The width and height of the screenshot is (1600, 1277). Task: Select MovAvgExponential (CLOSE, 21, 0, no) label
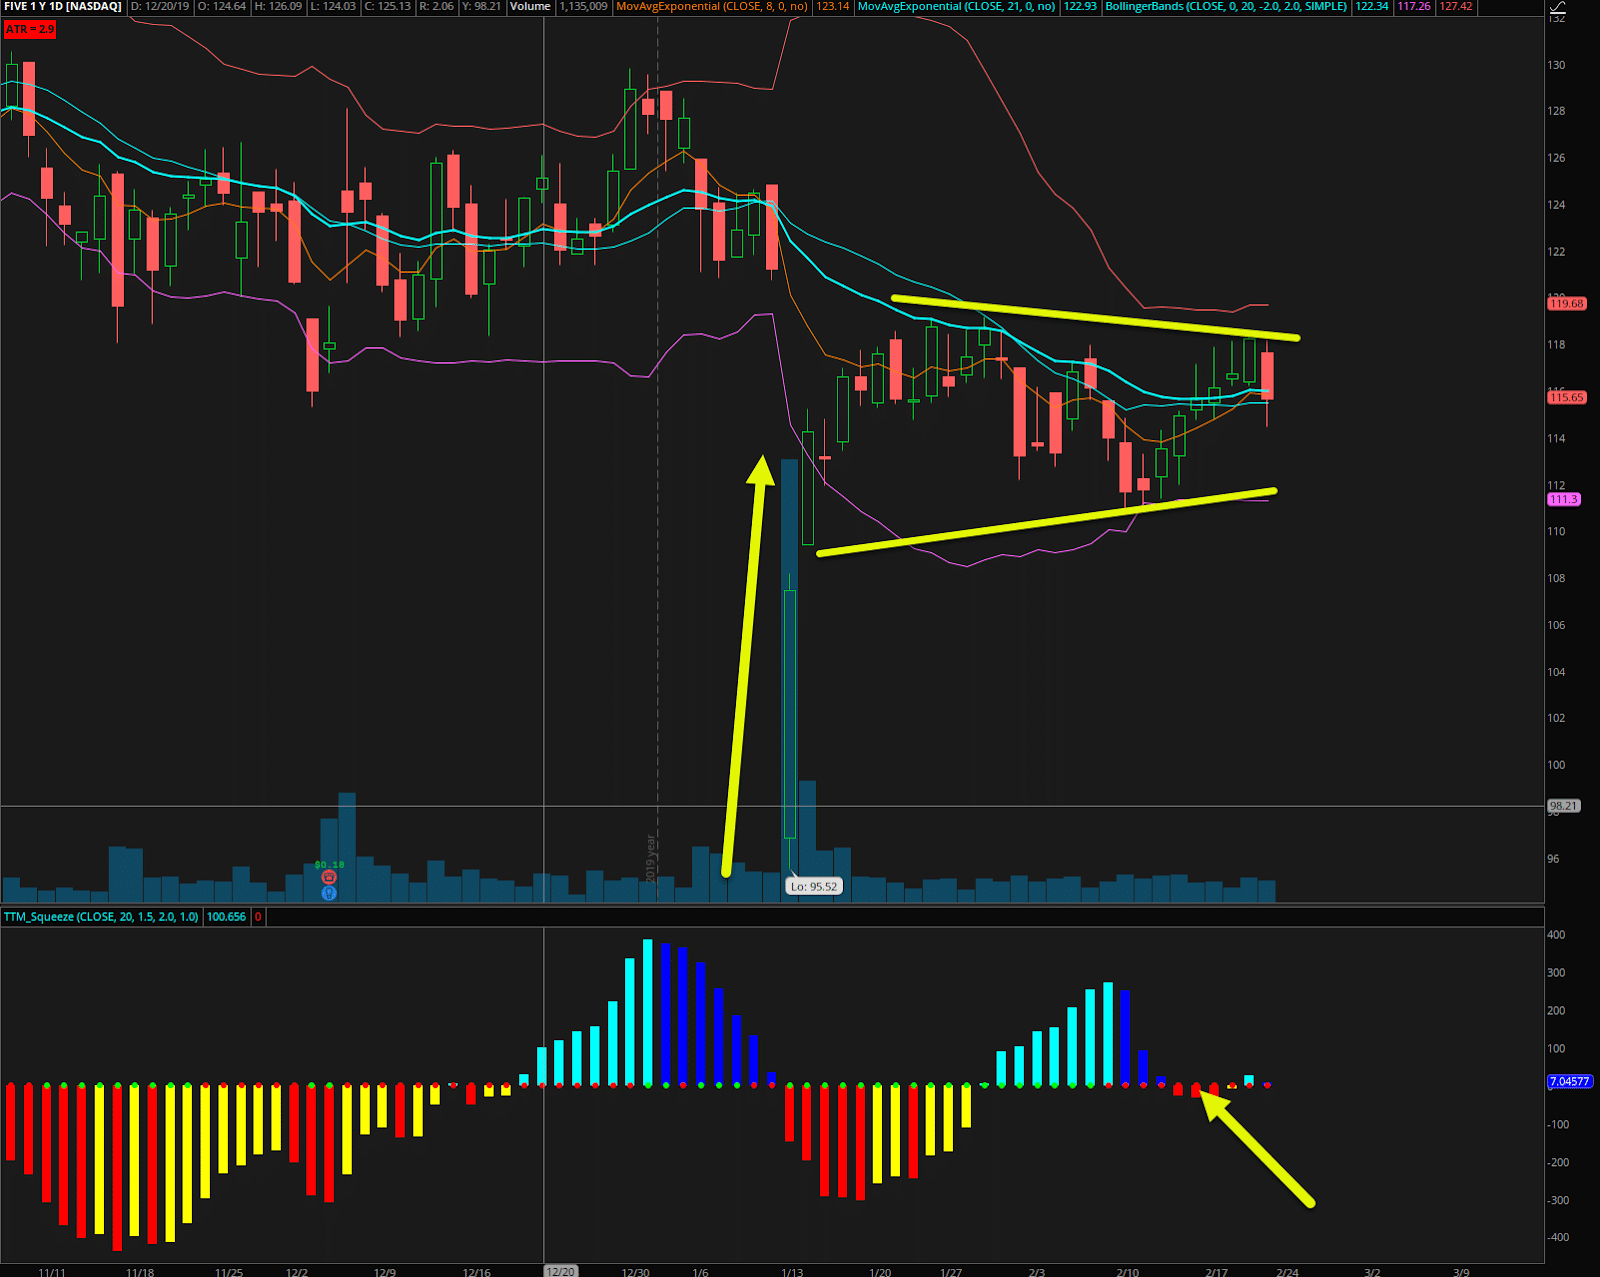[956, 6]
